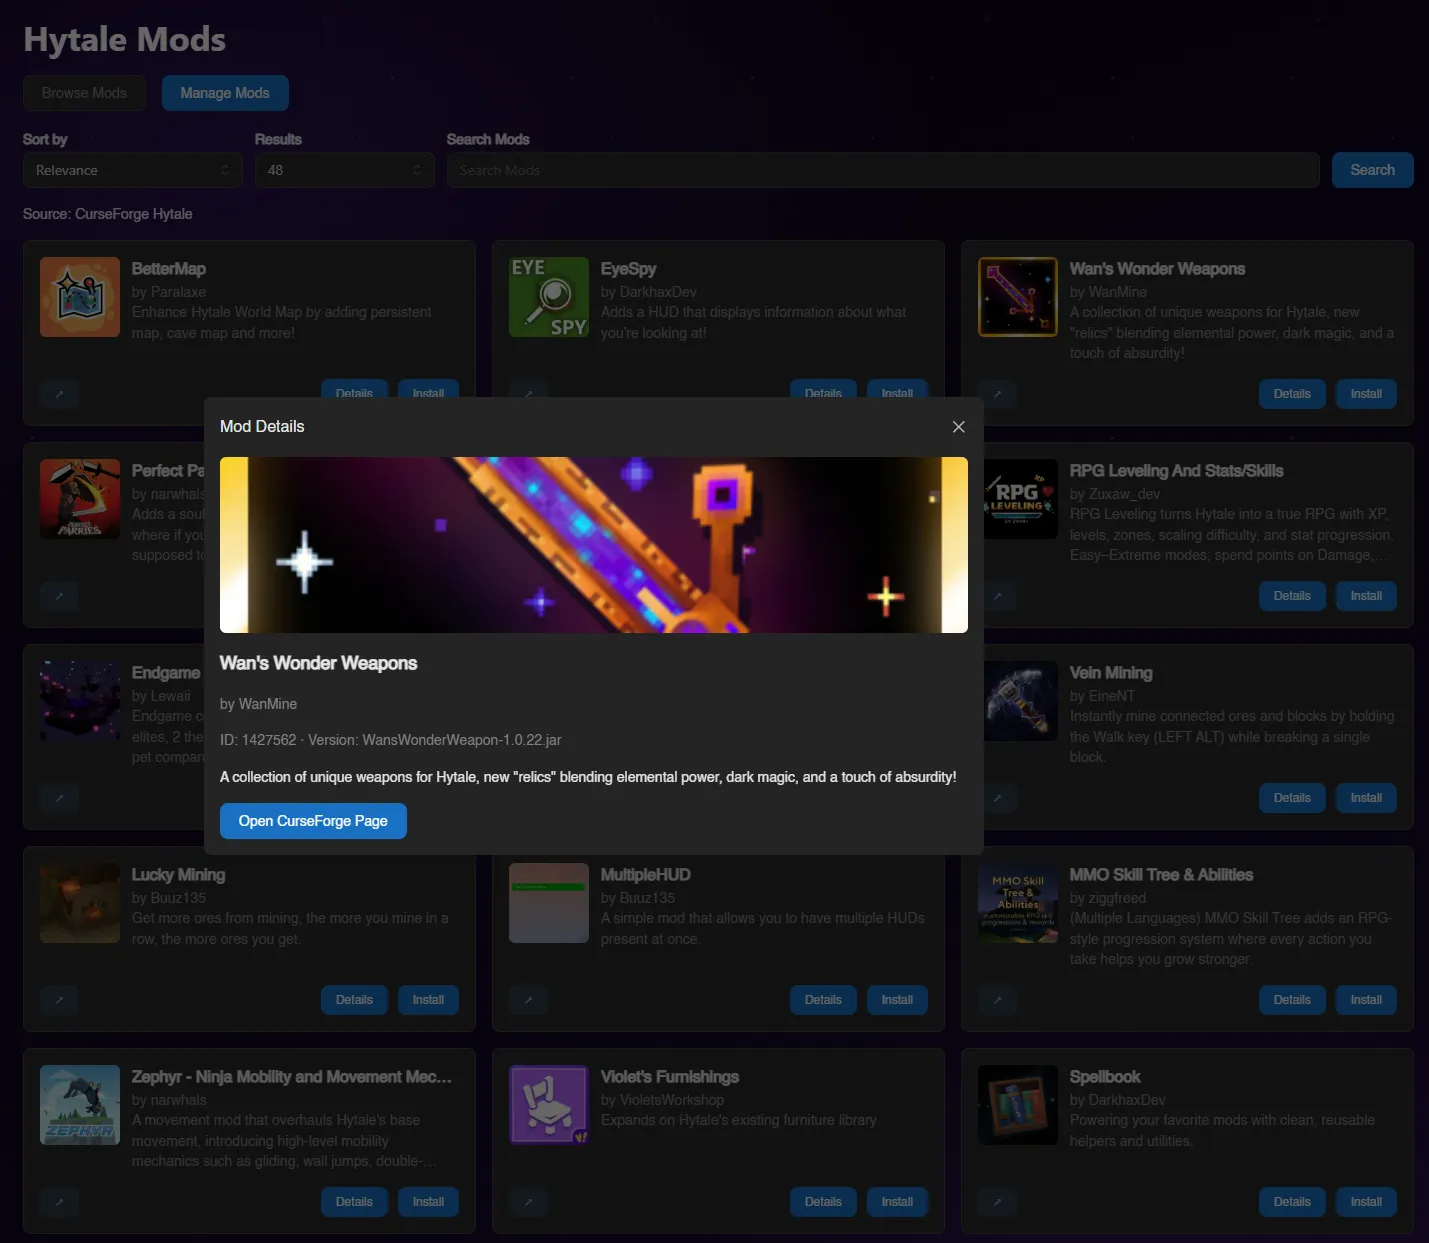Install Vein Mining mod
Viewport: 1429px width, 1243px height.
[x=1366, y=798]
